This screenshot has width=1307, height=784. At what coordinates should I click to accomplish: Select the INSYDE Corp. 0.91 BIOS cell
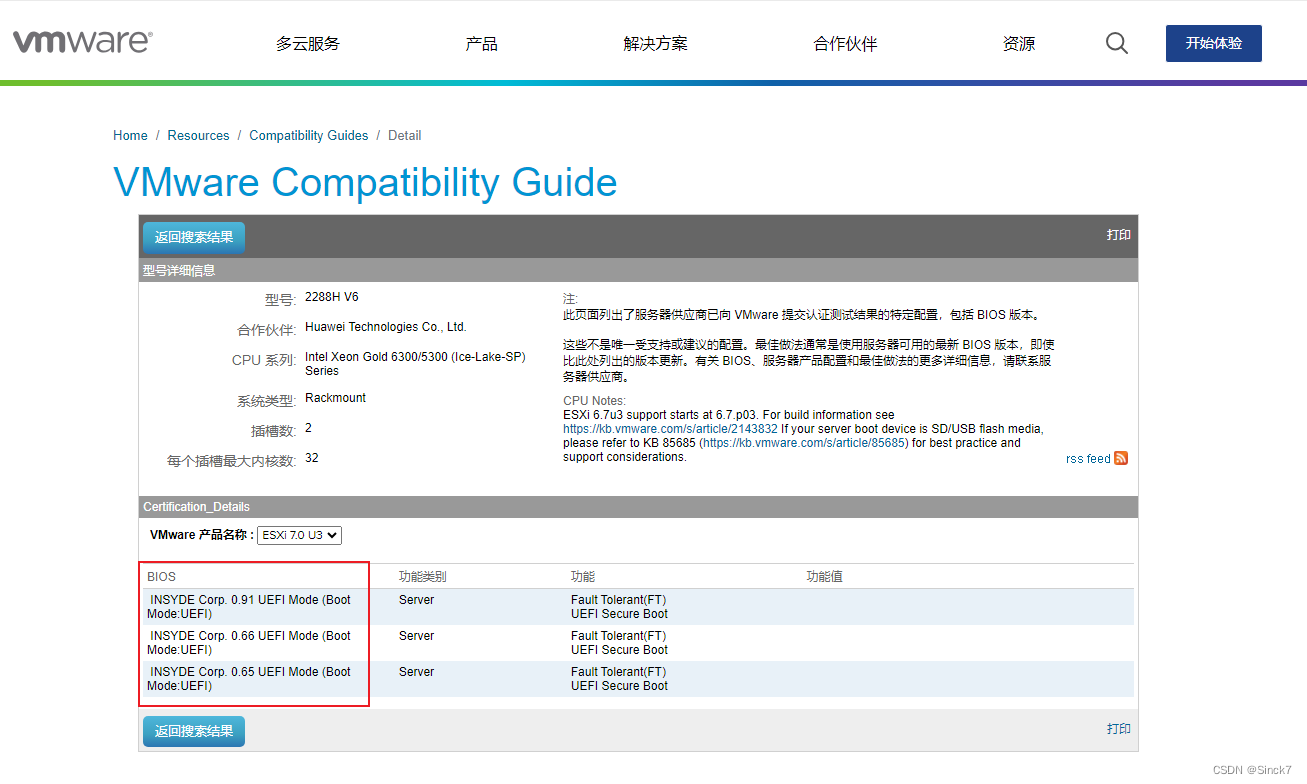tap(249, 607)
